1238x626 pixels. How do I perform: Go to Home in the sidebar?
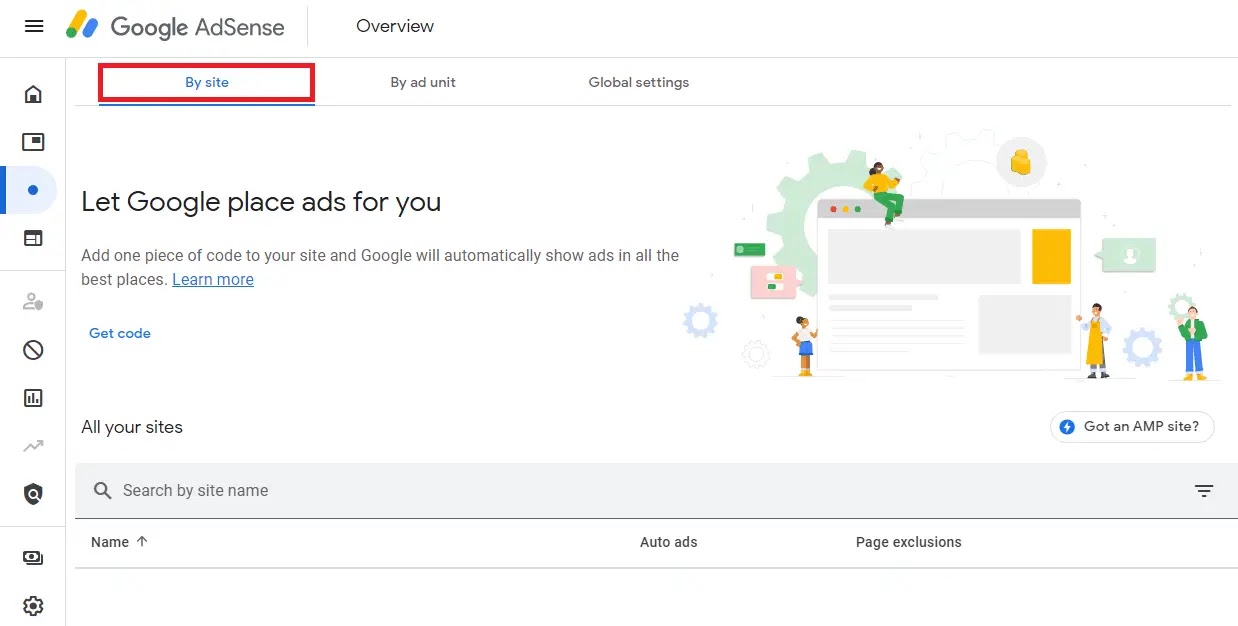tap(33, 94)
